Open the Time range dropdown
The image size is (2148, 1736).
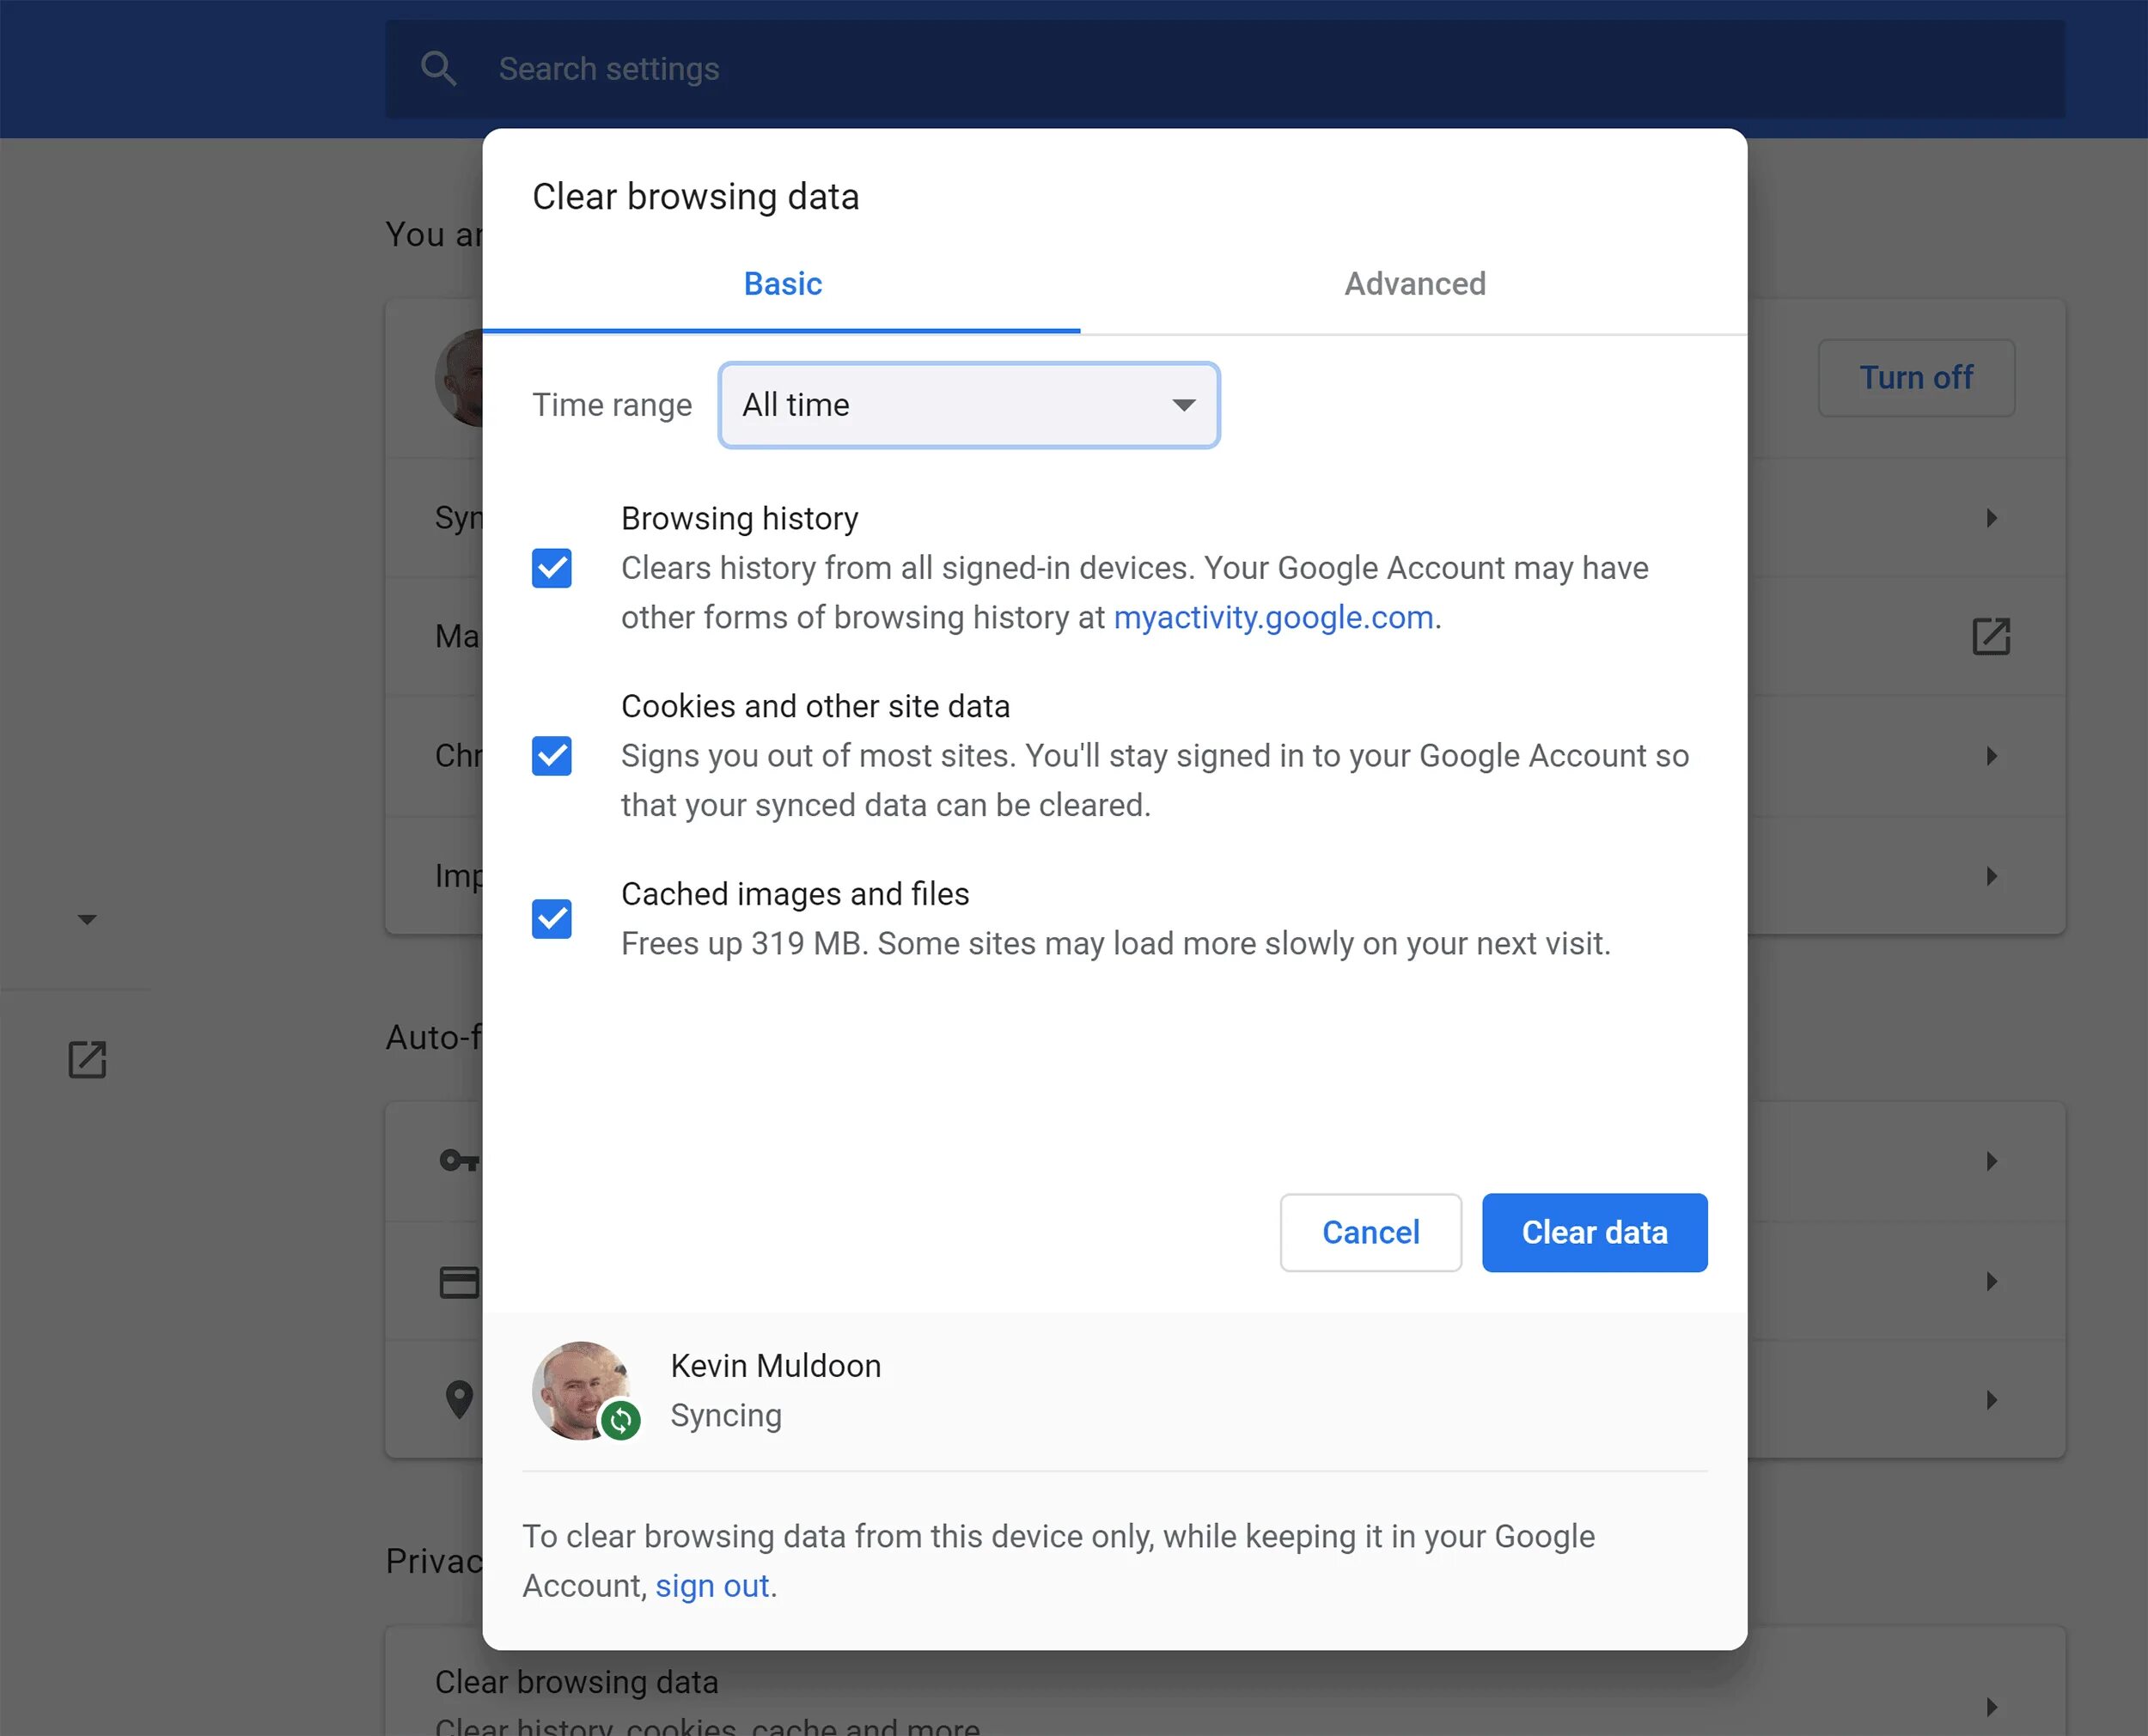pyautogui.click(x=968, y=405)
